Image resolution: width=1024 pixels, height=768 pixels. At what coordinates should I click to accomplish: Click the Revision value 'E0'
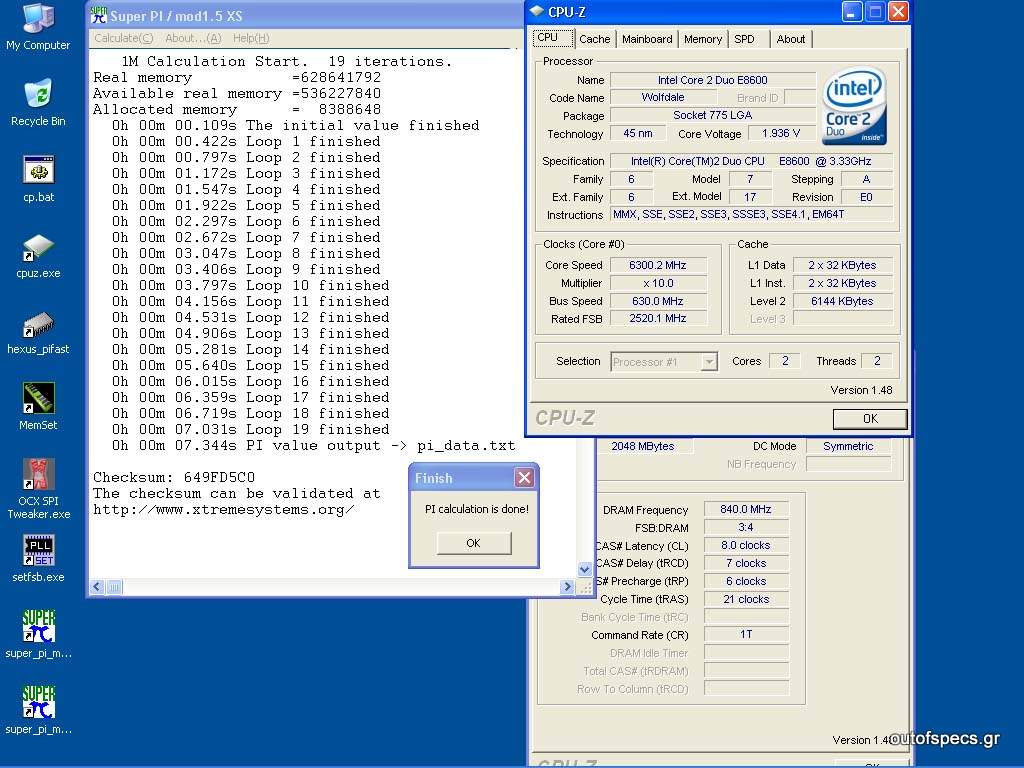tap(866, 197)
